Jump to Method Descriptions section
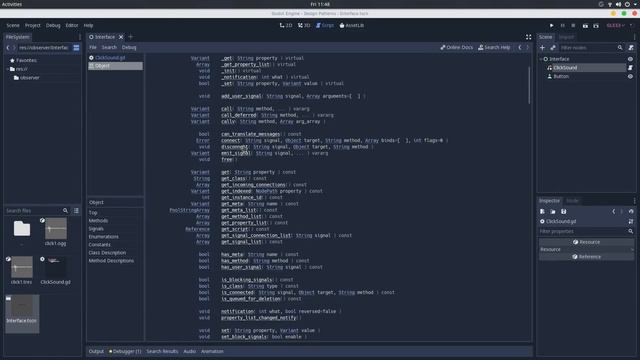The height and width of the screenshot is (360, 640). (x=111, y=260)
